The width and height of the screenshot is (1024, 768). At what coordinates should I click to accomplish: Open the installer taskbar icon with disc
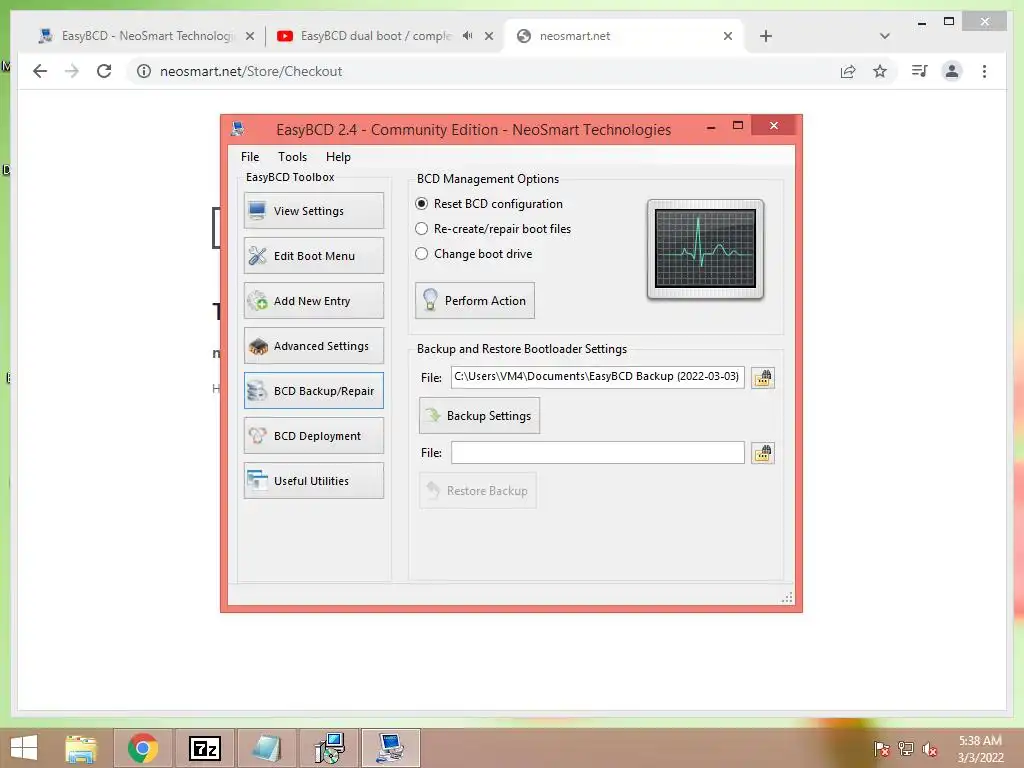pyautogui.click(x=328, y=748)
